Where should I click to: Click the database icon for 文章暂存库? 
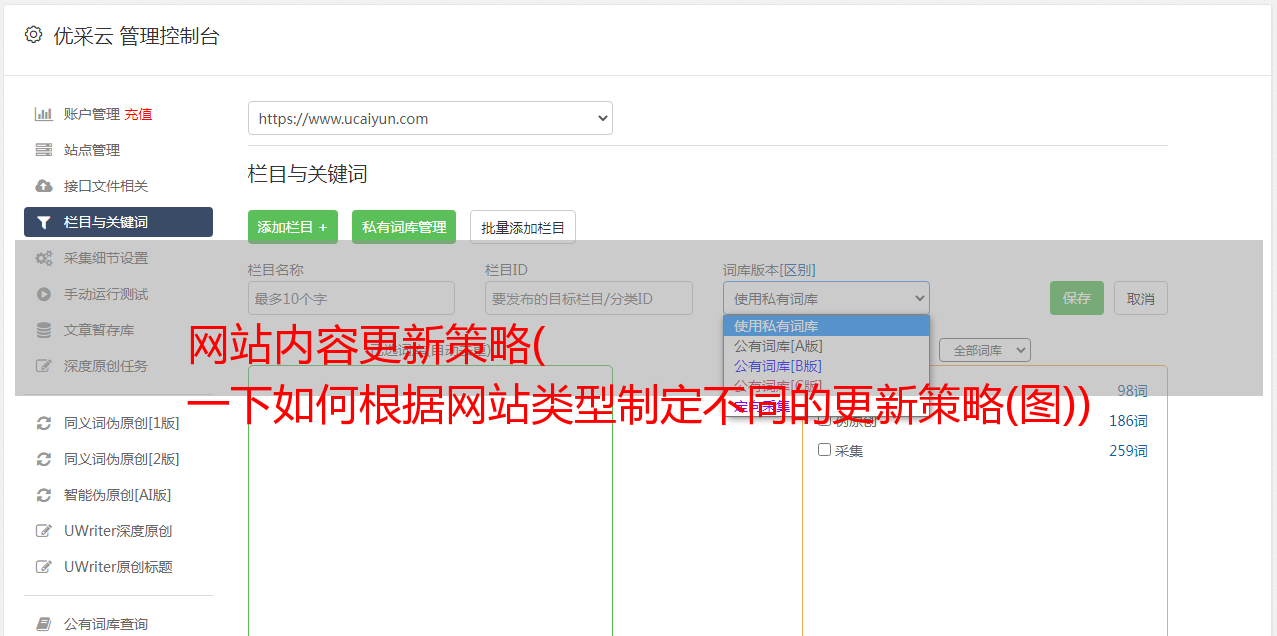[44, 330]
